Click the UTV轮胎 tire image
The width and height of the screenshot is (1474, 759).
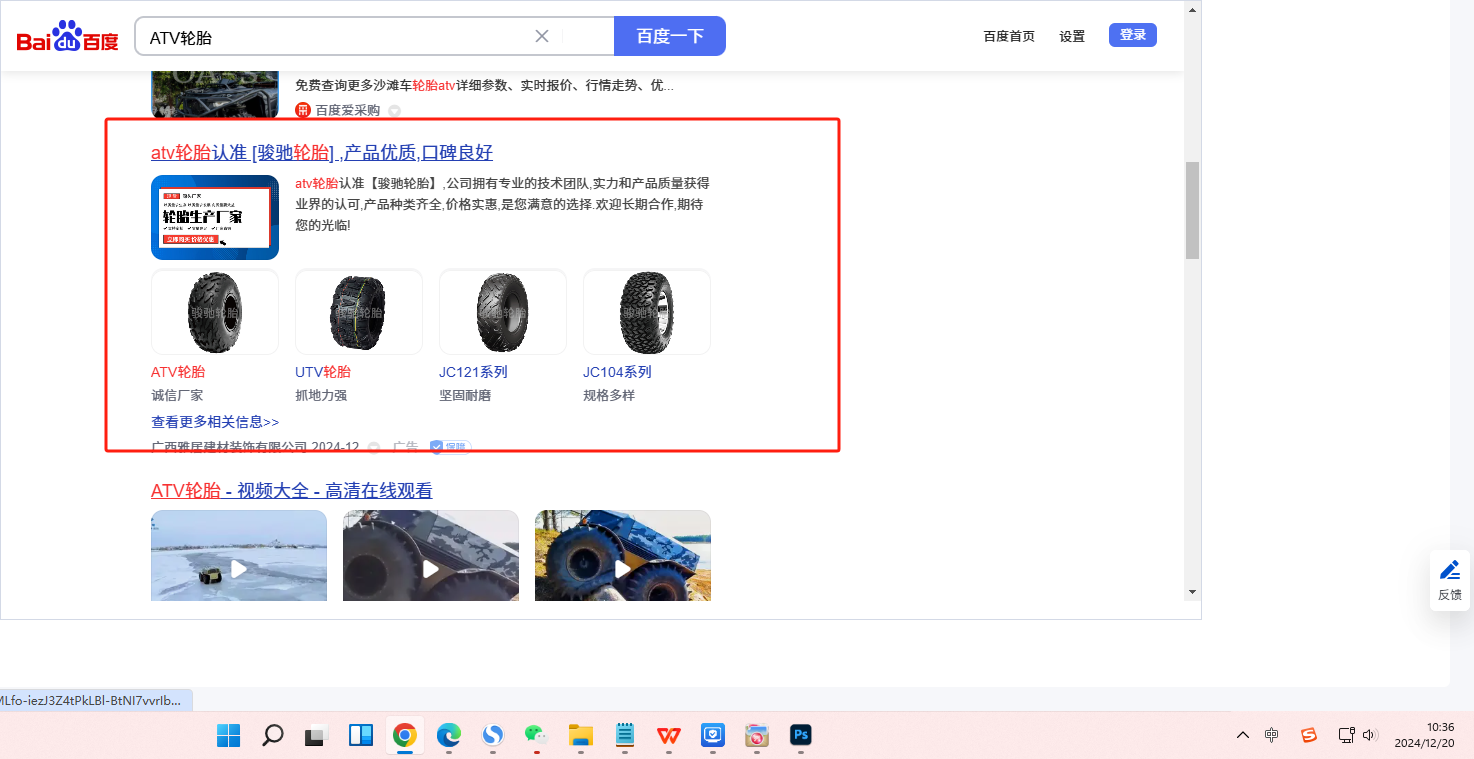tap(359, 312)
